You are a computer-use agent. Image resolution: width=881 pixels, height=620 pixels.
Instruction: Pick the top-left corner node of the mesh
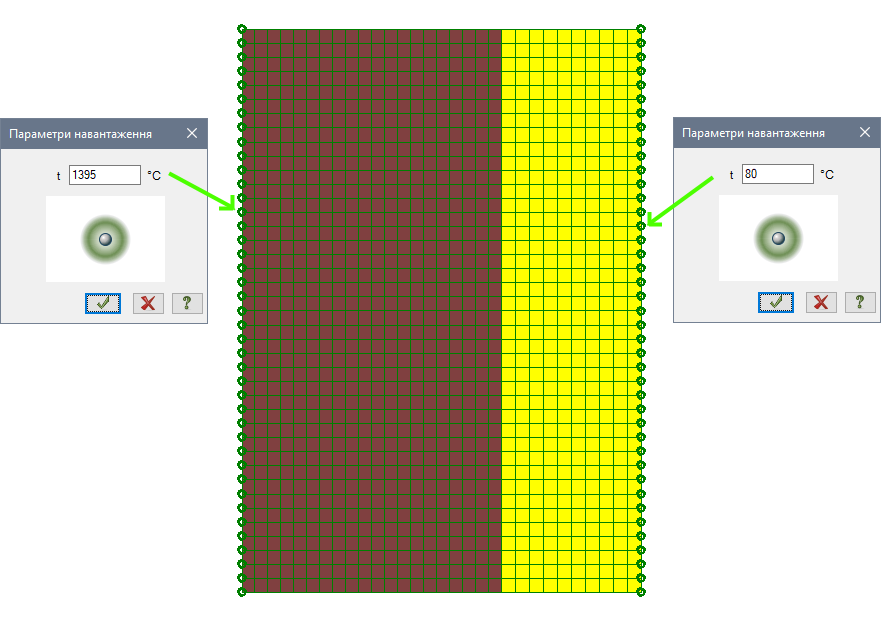pyautogui.click(x=242, y=29)
